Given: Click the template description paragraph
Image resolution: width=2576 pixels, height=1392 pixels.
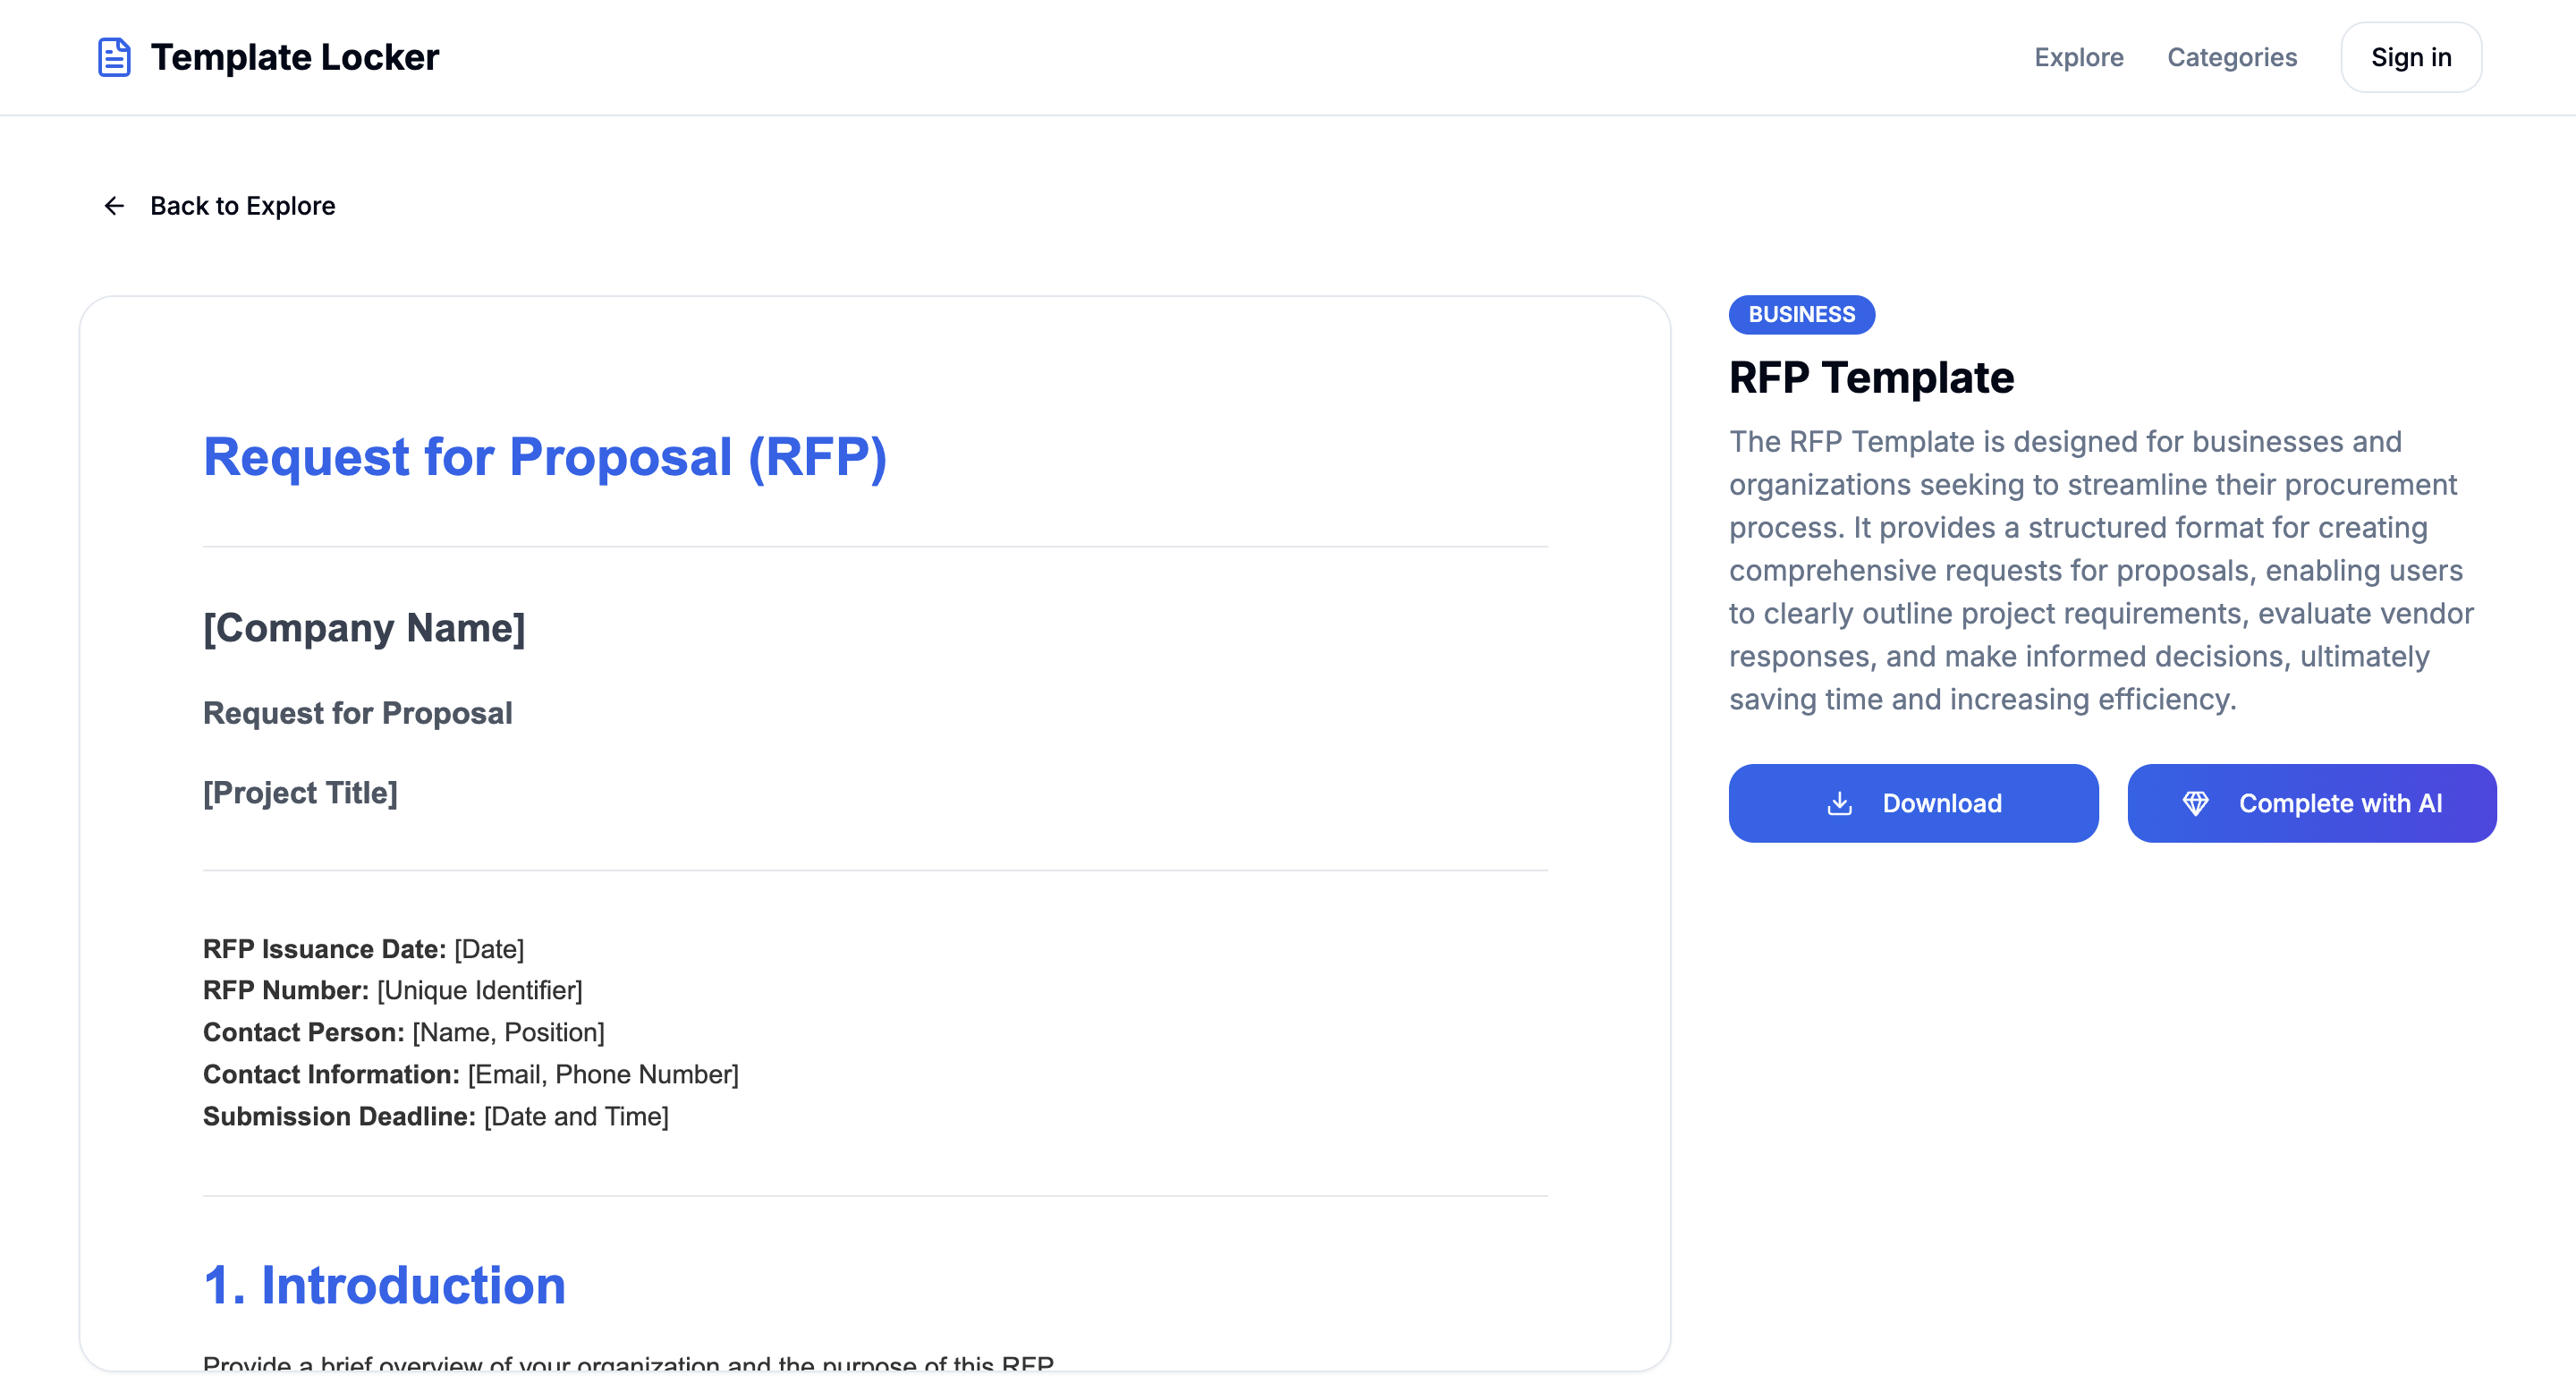Looking at the screenshot, I should click(2101, 570).
